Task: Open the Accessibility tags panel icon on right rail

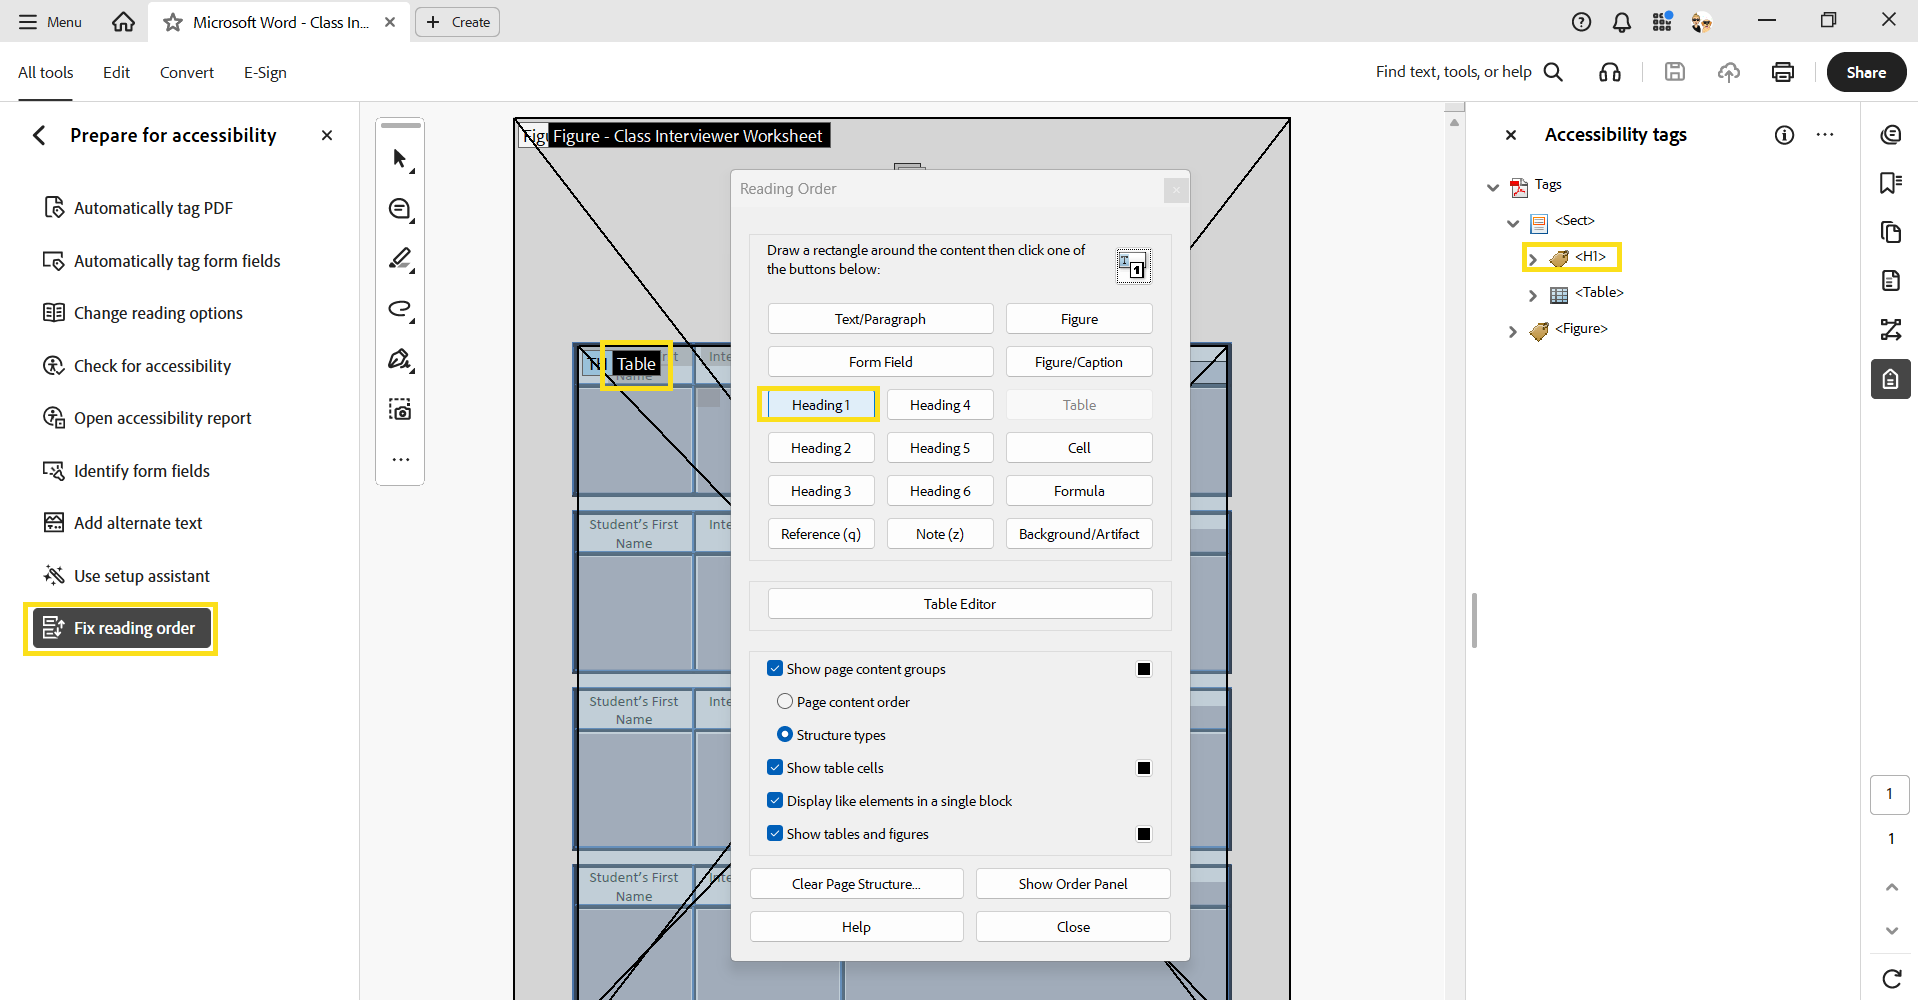Action: click(x=1890, y=379)
